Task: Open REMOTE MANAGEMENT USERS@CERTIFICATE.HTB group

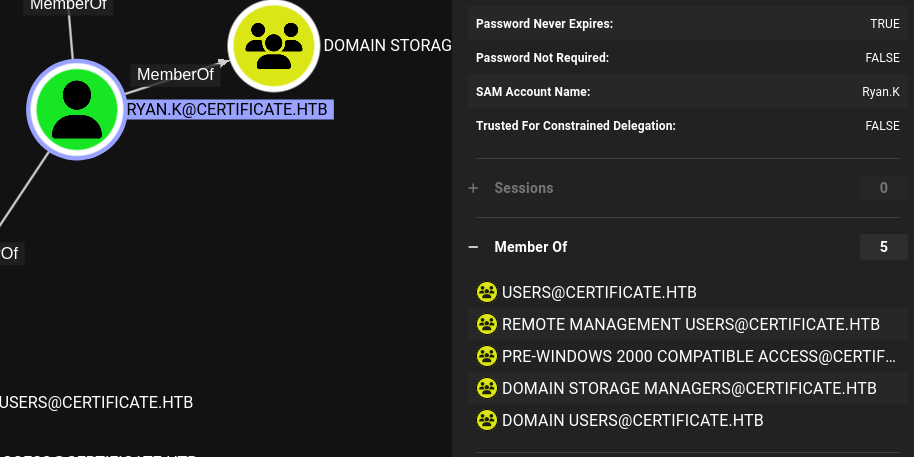Action: point(691,324)
